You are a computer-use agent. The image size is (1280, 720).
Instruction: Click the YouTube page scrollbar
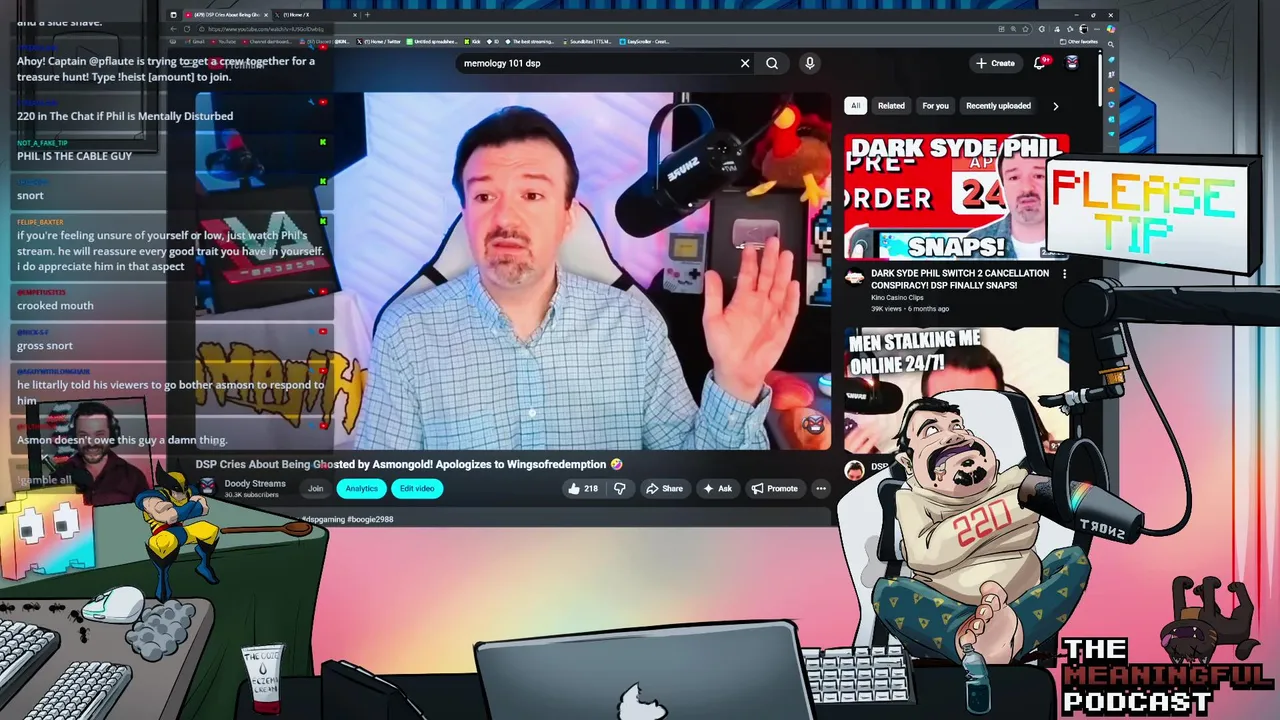[x=1099, y=78]
